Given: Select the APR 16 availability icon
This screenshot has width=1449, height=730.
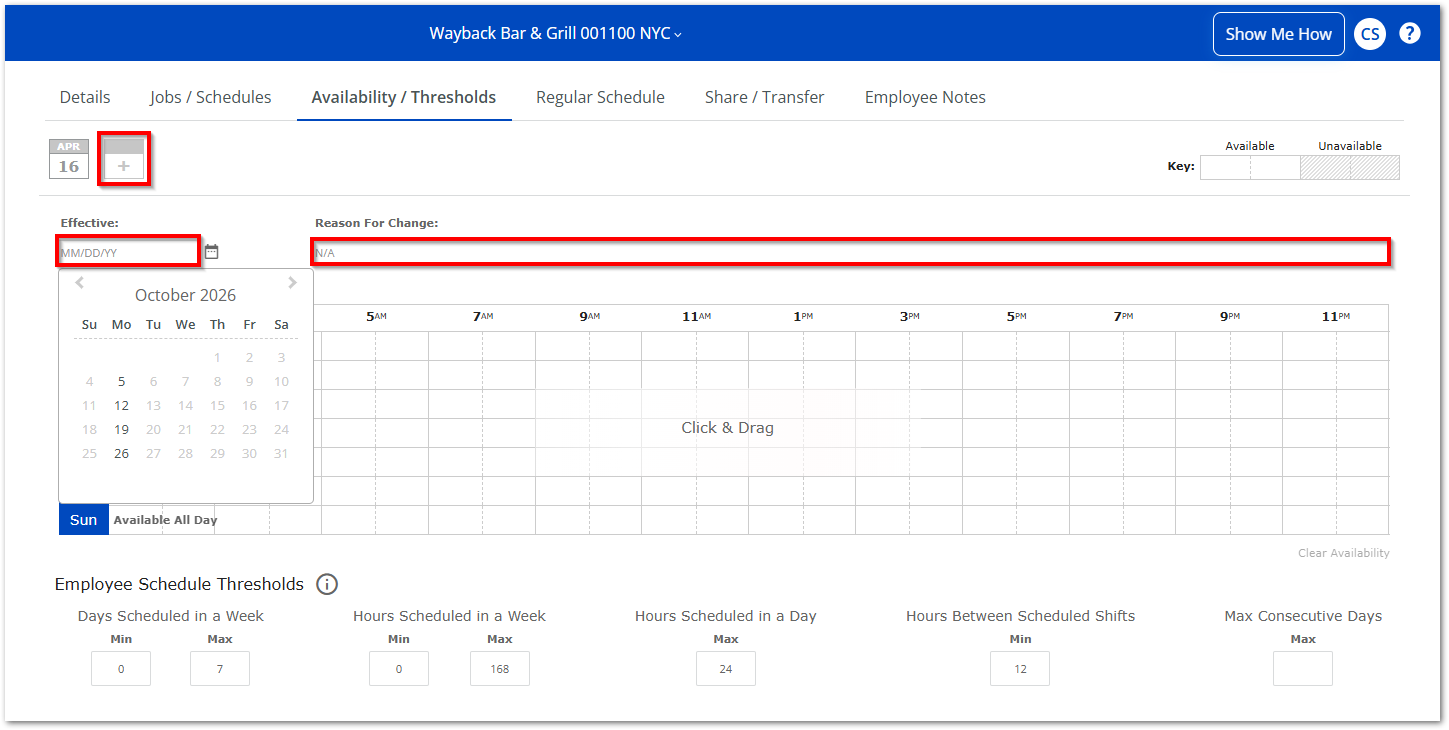Looking at the screenshot, I should [68, 159].
